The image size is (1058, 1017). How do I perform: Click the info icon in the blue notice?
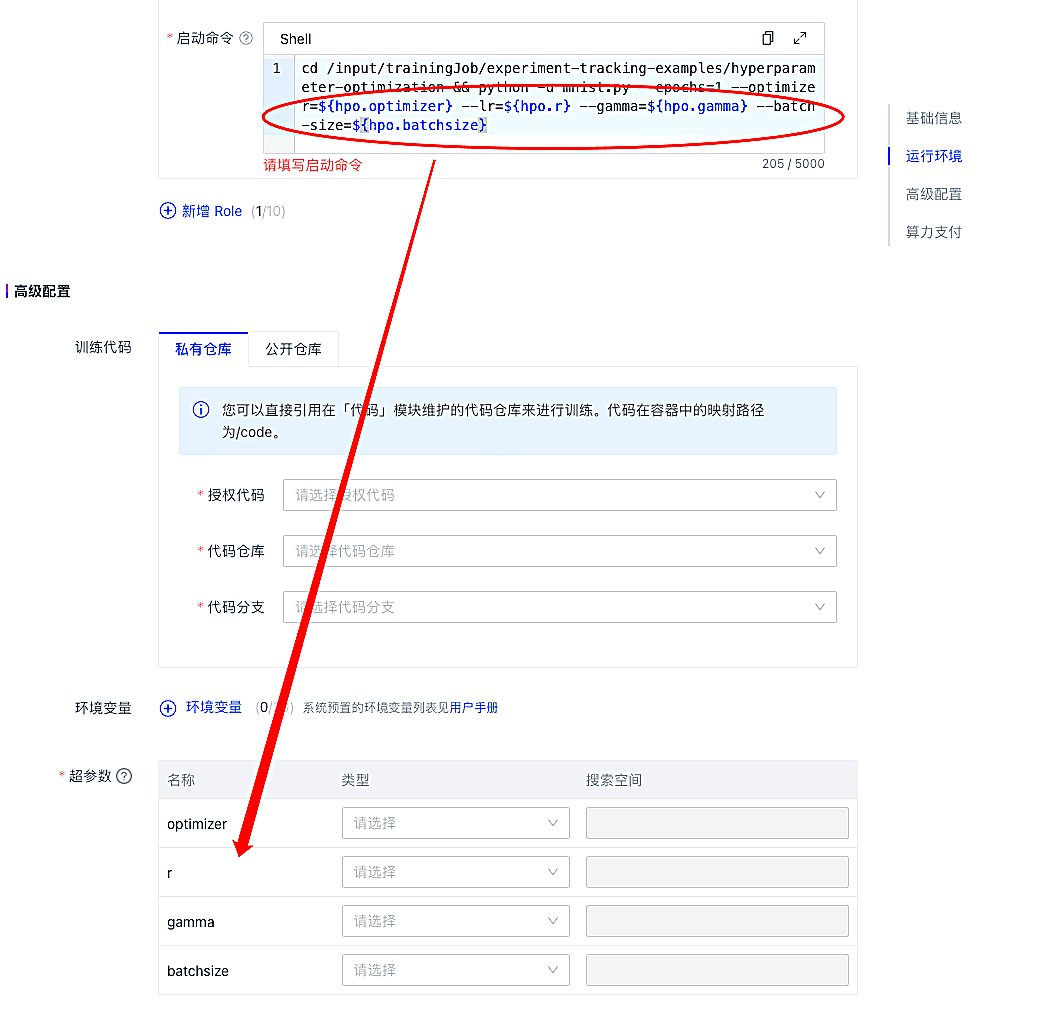pos(201,410)
